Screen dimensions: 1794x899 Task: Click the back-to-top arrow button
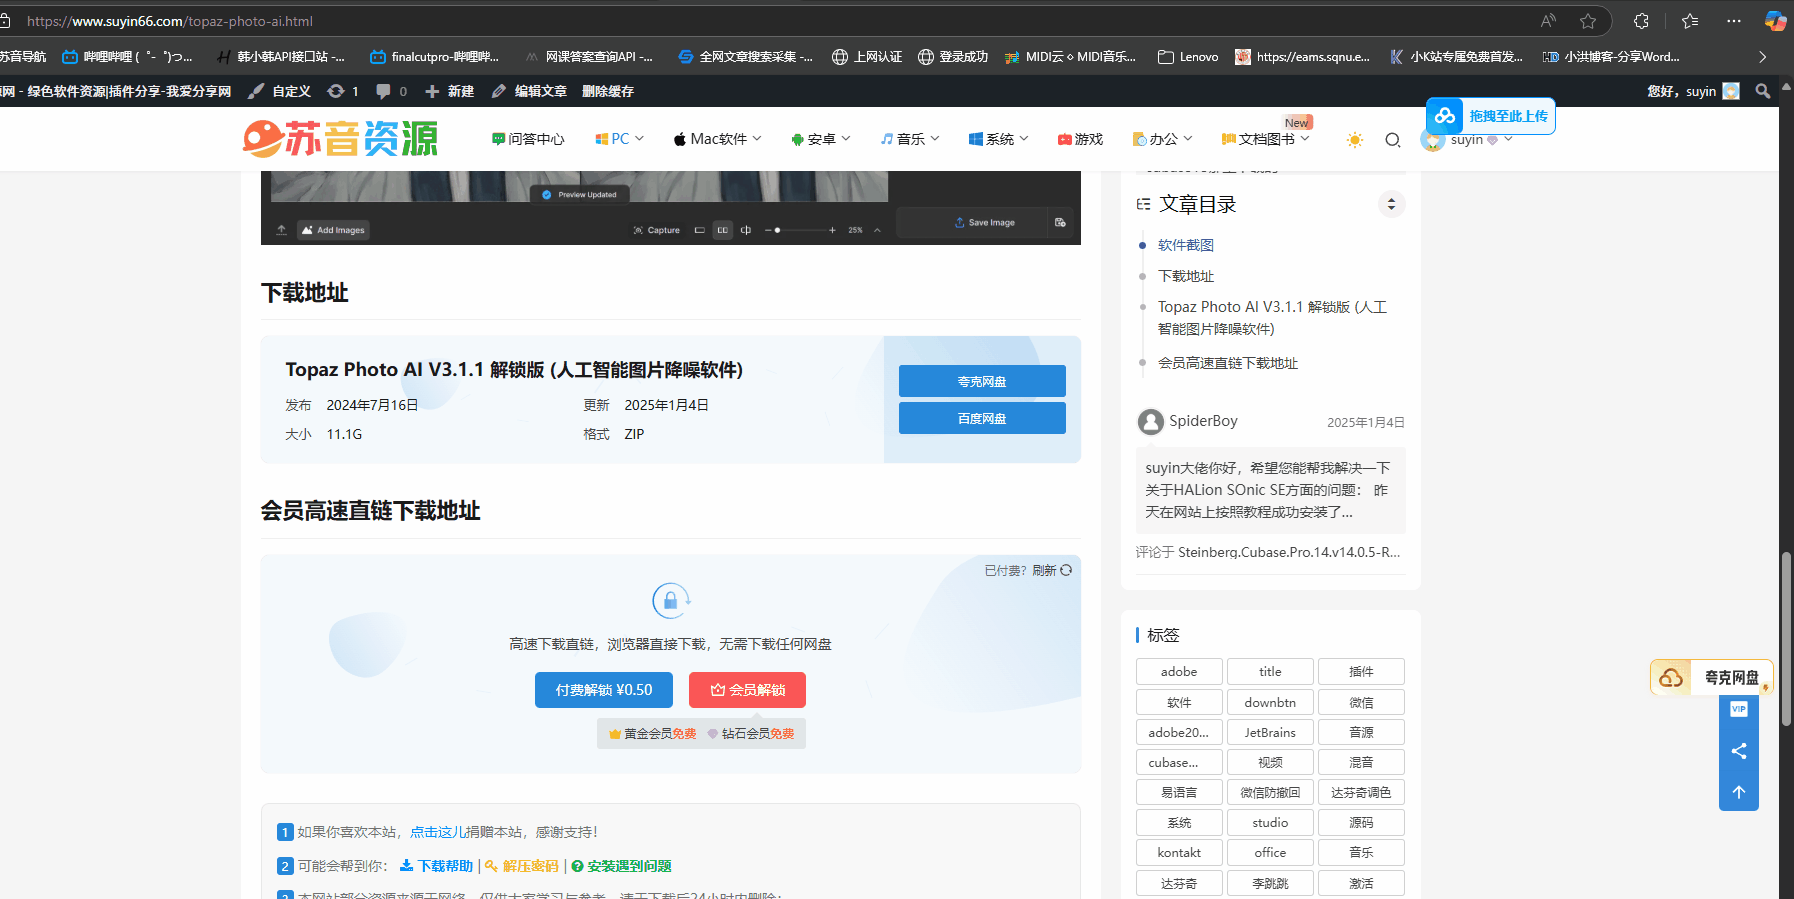(1739, 792)
